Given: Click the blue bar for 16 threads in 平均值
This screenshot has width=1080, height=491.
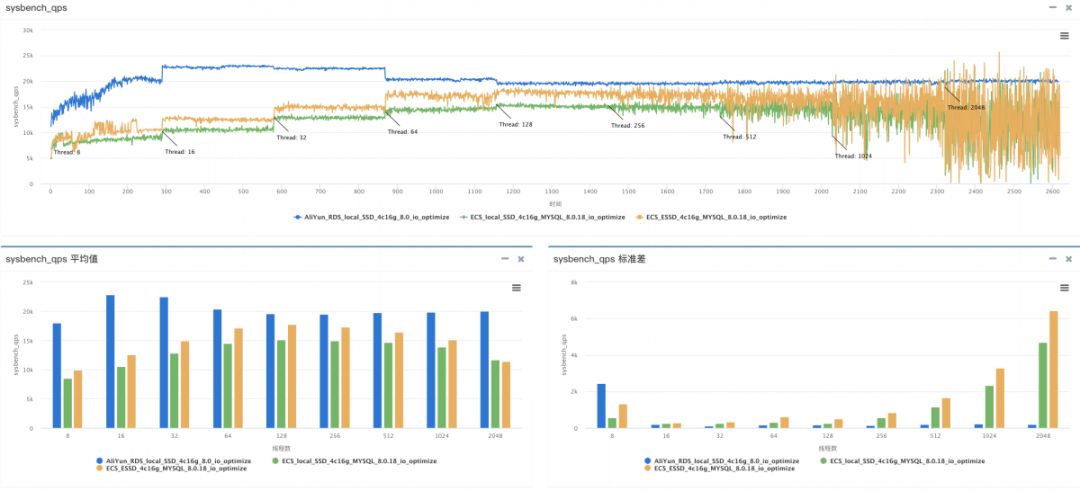Looking at the screenshot, I should pyautogui.click(x=110, y=361).
